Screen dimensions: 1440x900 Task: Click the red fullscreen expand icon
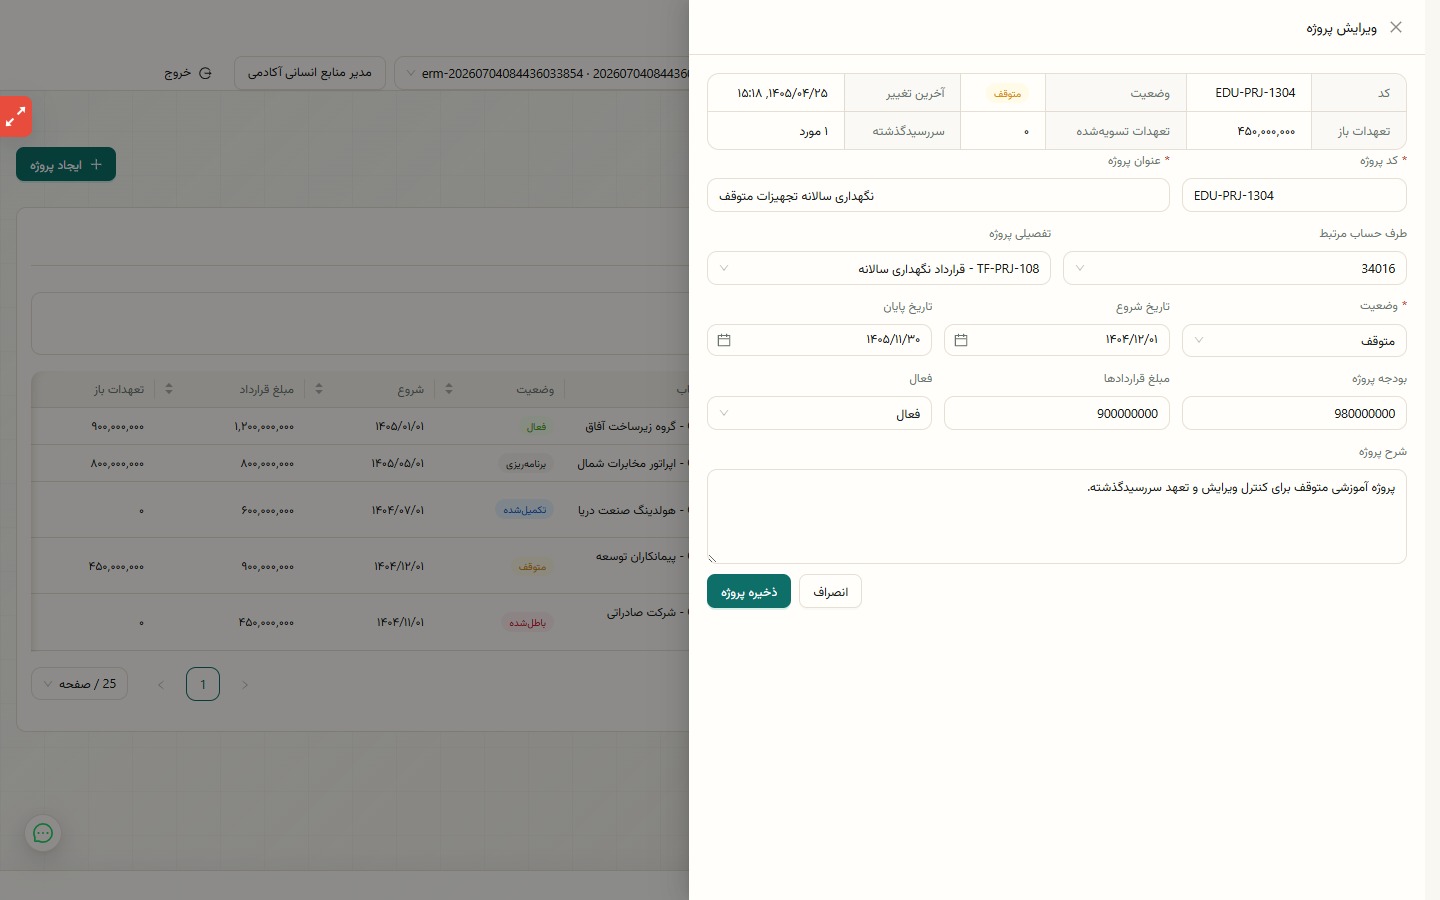point(15,117)
